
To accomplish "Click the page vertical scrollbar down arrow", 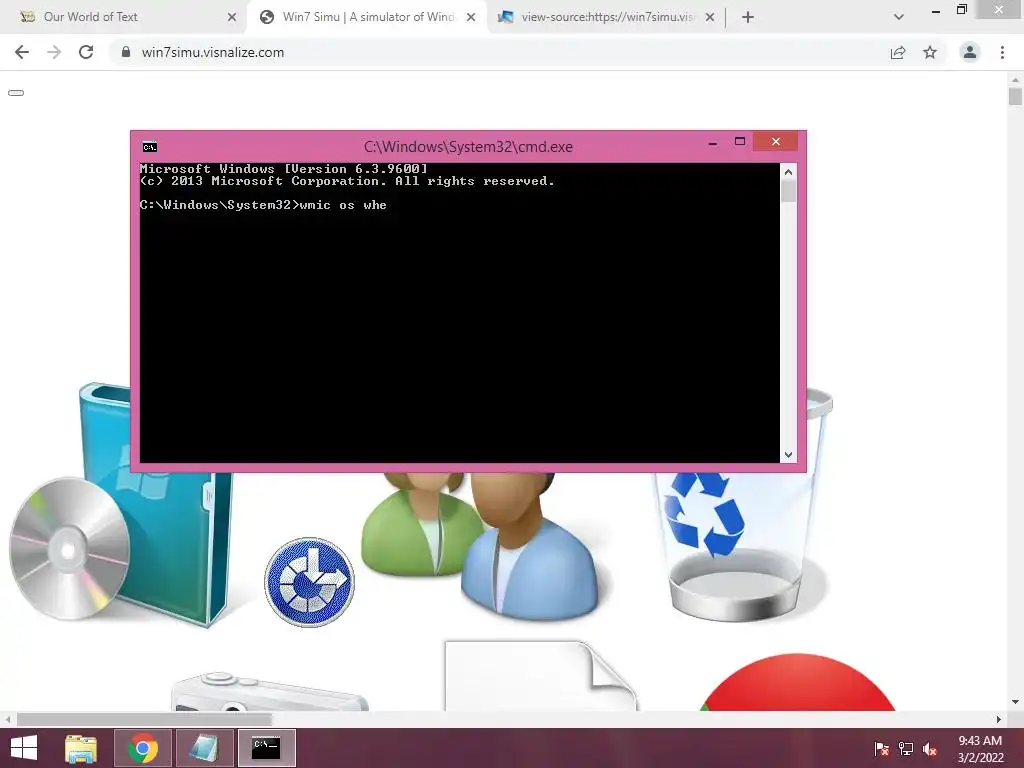I will (1015, 702).
